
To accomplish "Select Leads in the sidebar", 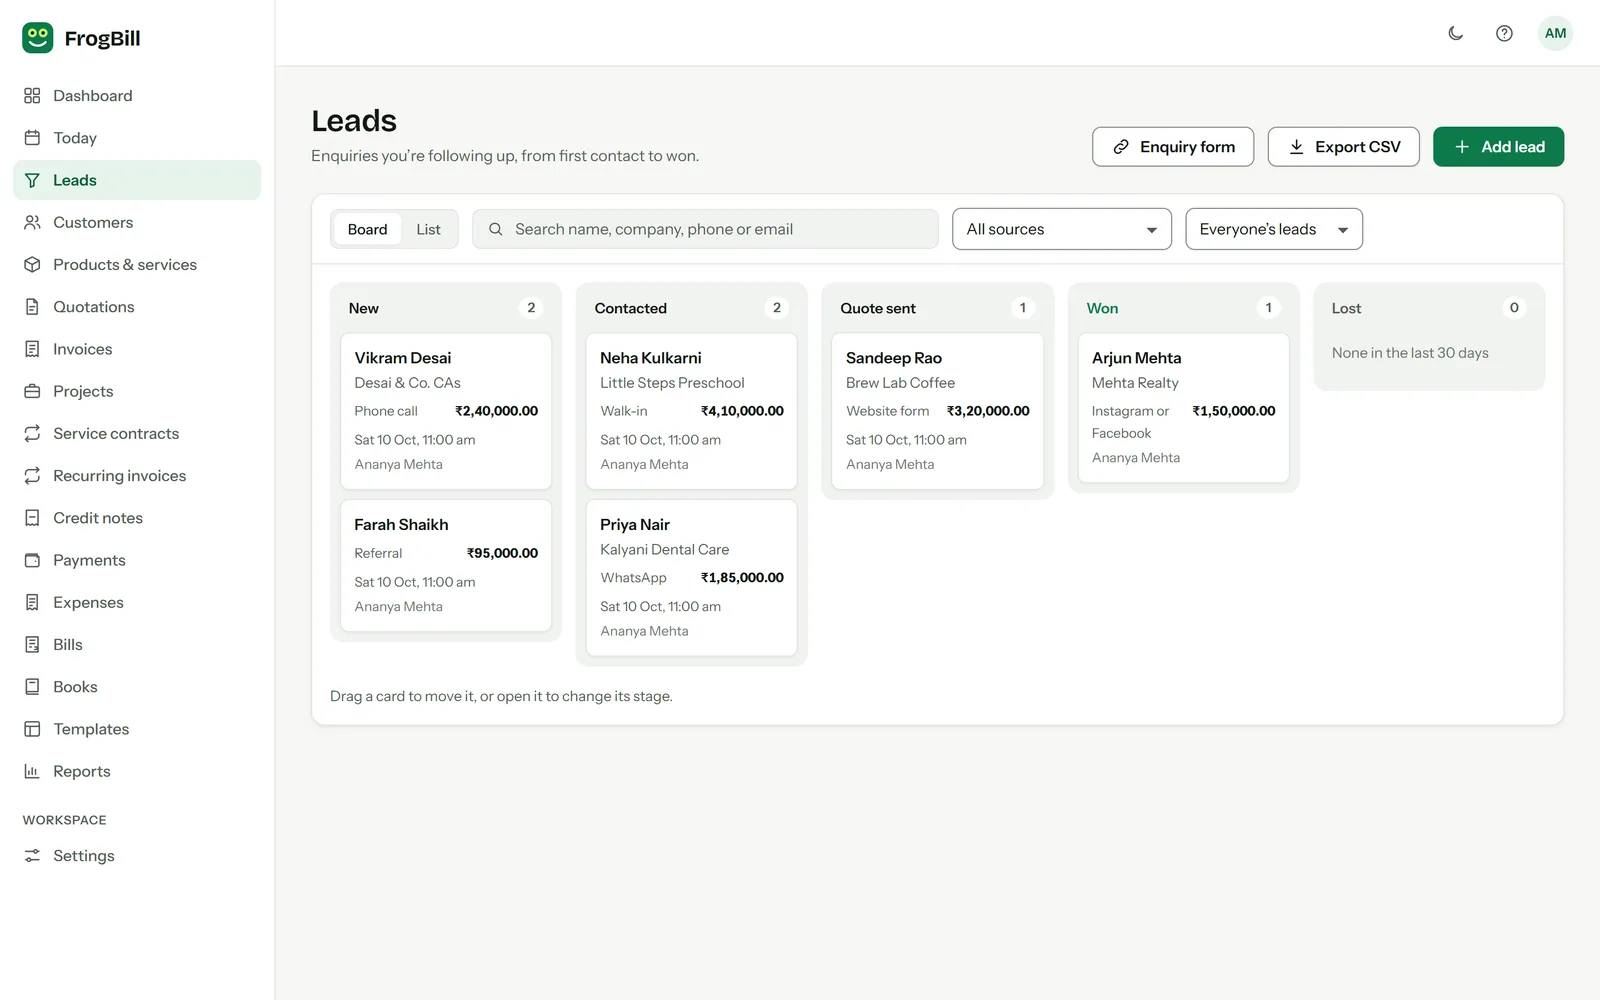I will pos(137,180).
